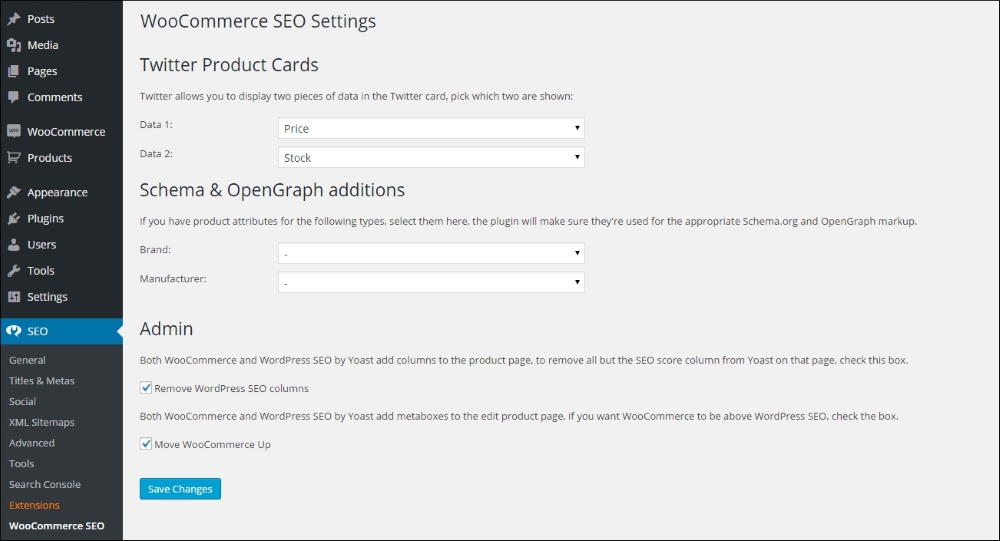Click the Pages icon in sidebar

coord(13,71)
